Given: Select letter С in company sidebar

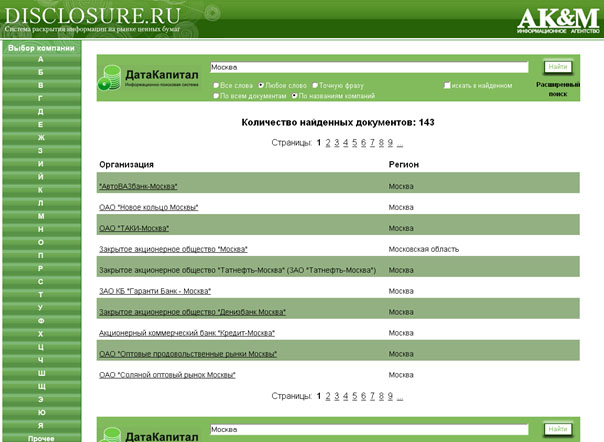Looking at the screenshot, I should click(41, 282).
